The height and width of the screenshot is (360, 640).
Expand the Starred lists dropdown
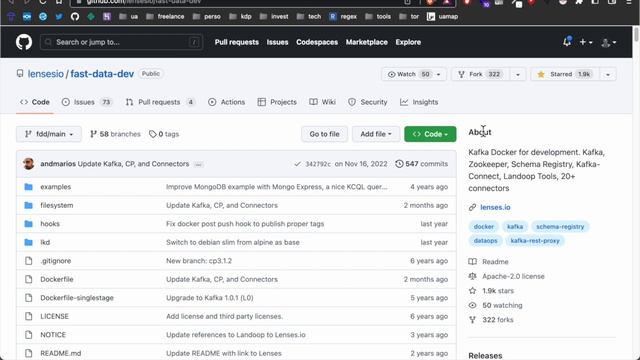(608, 74)
